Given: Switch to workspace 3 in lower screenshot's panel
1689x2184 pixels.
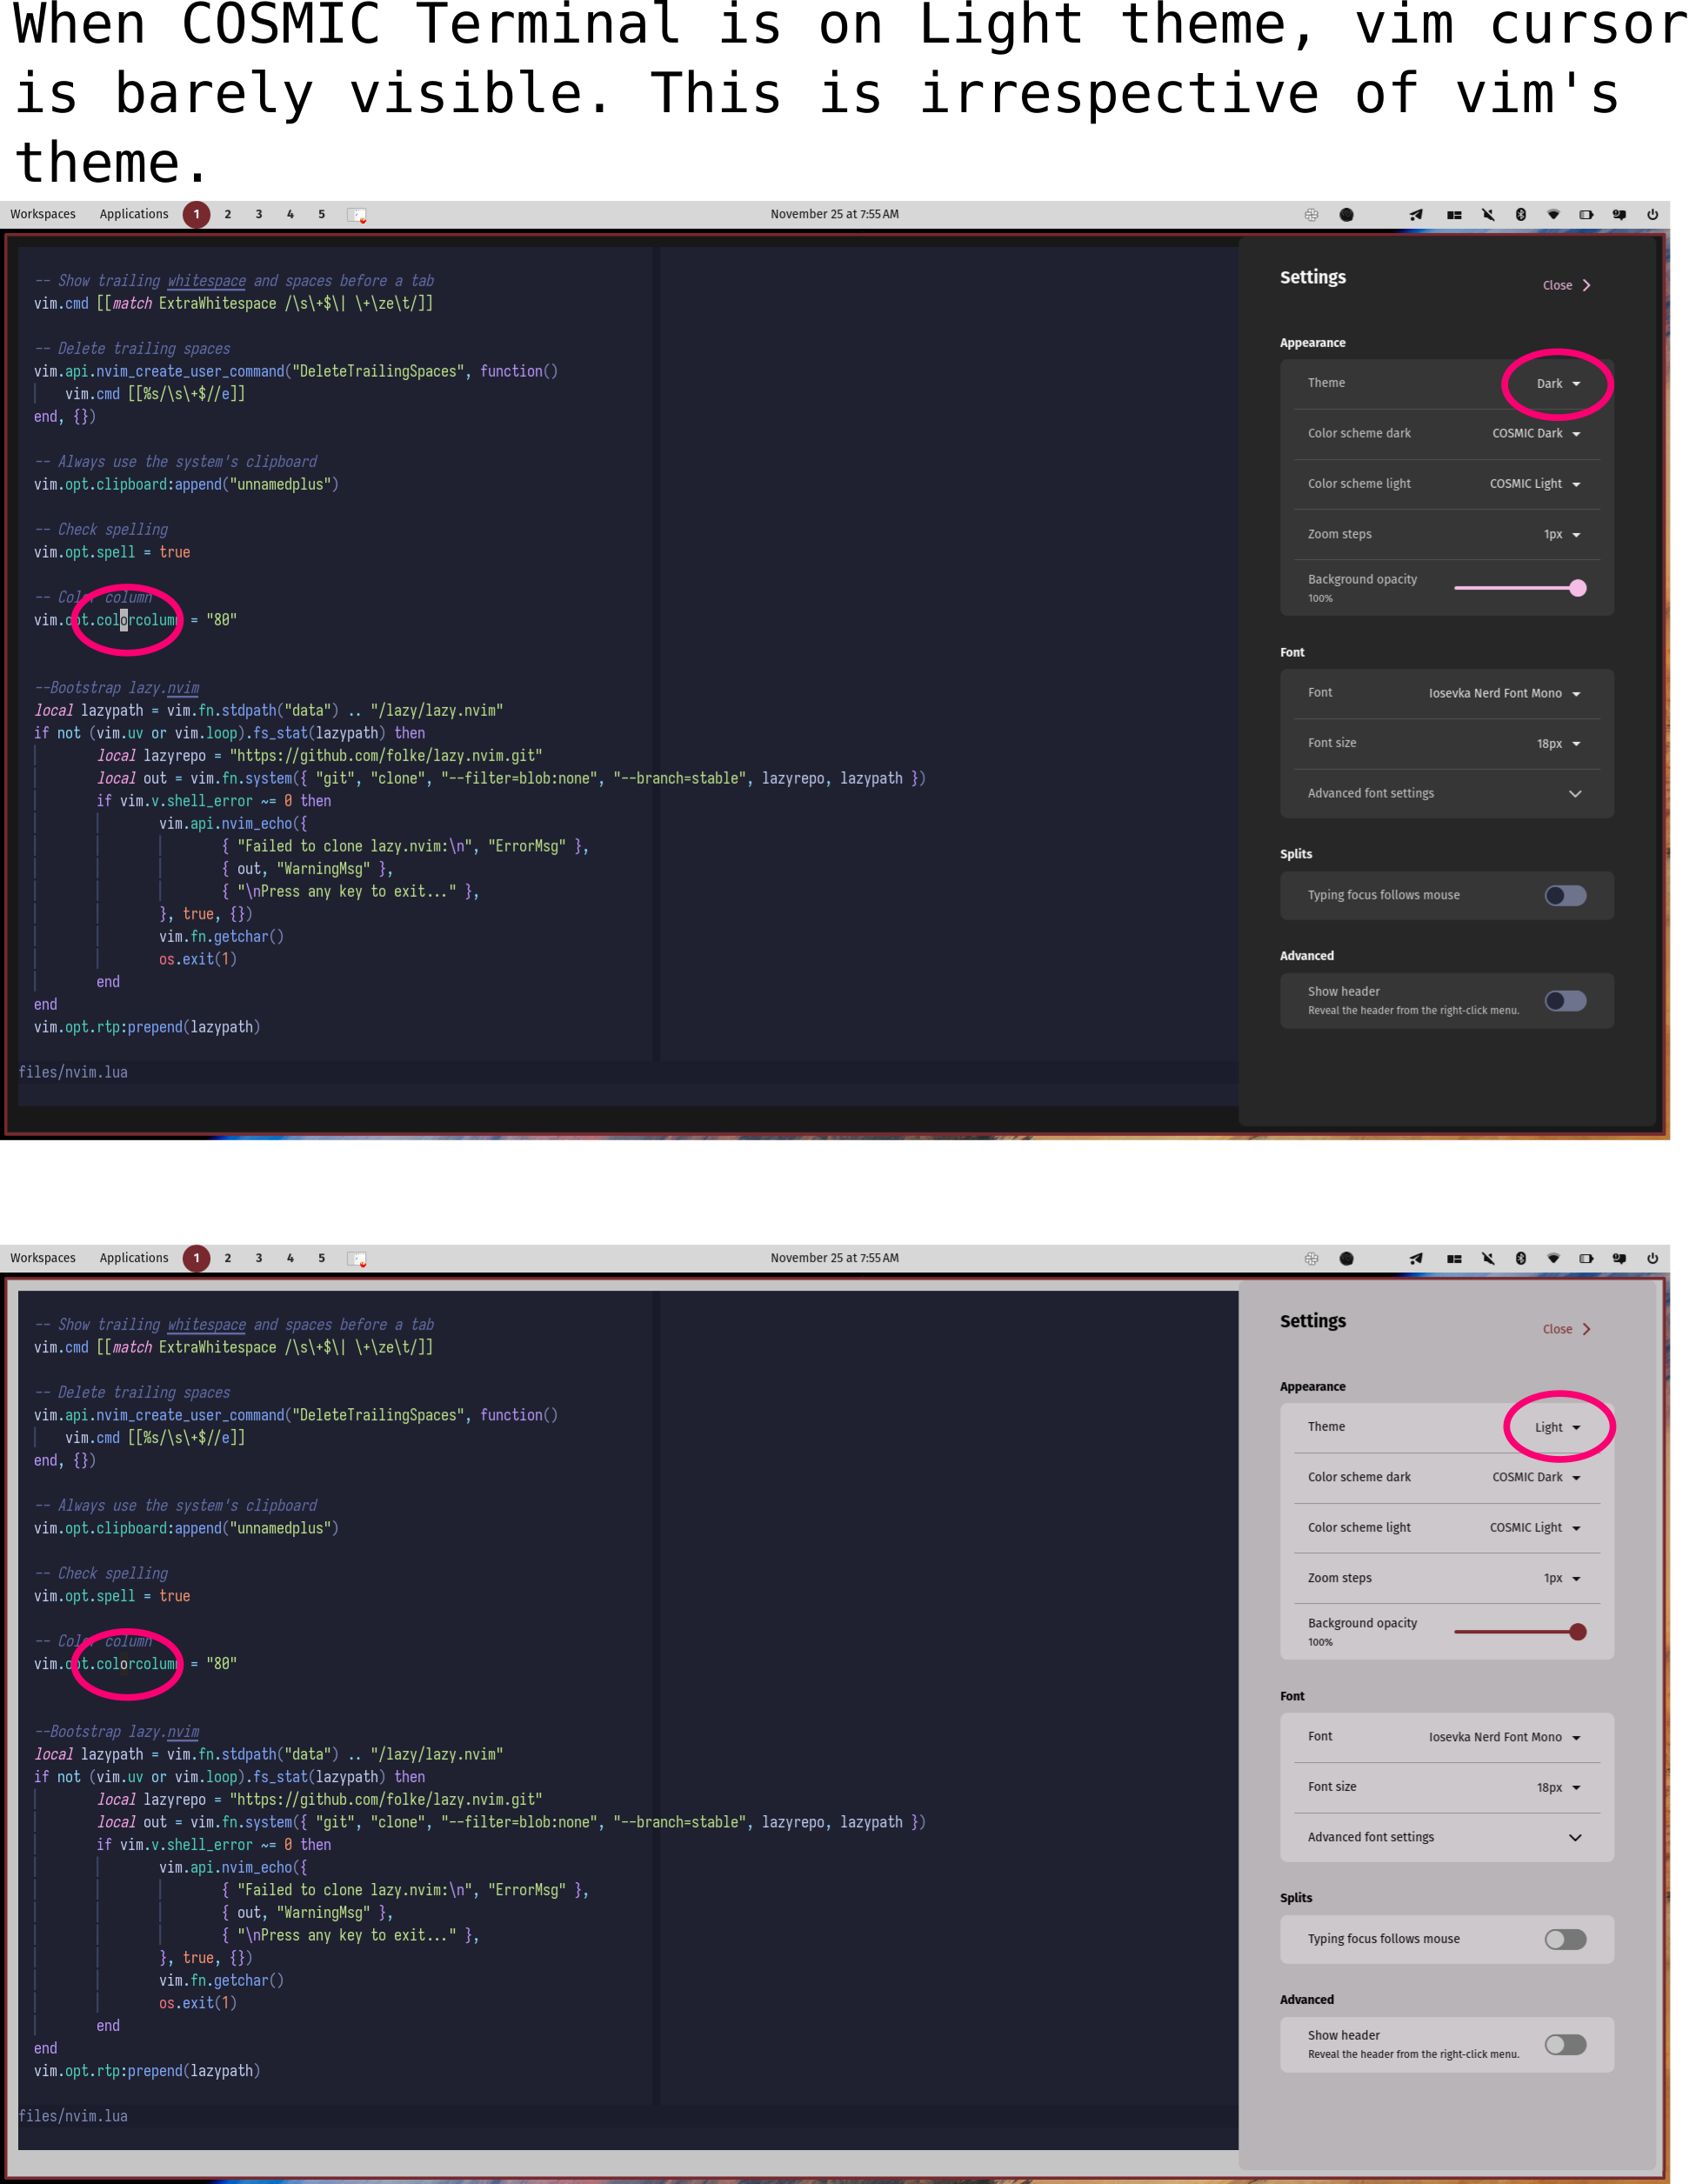Looking at the screenshot, I should [x=258, y=1258].
